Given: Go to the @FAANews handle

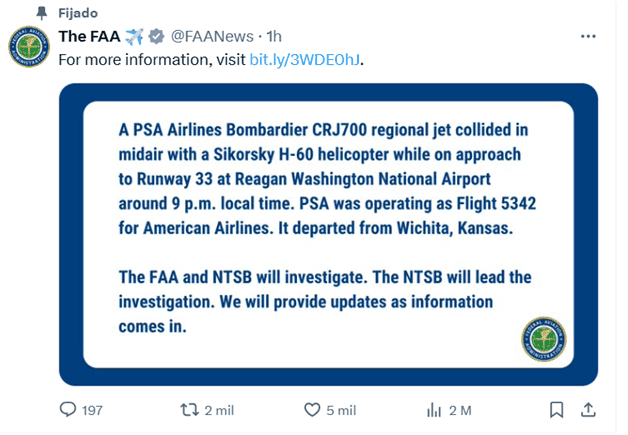Looking at the screenshot, I should tap(211, 37).
